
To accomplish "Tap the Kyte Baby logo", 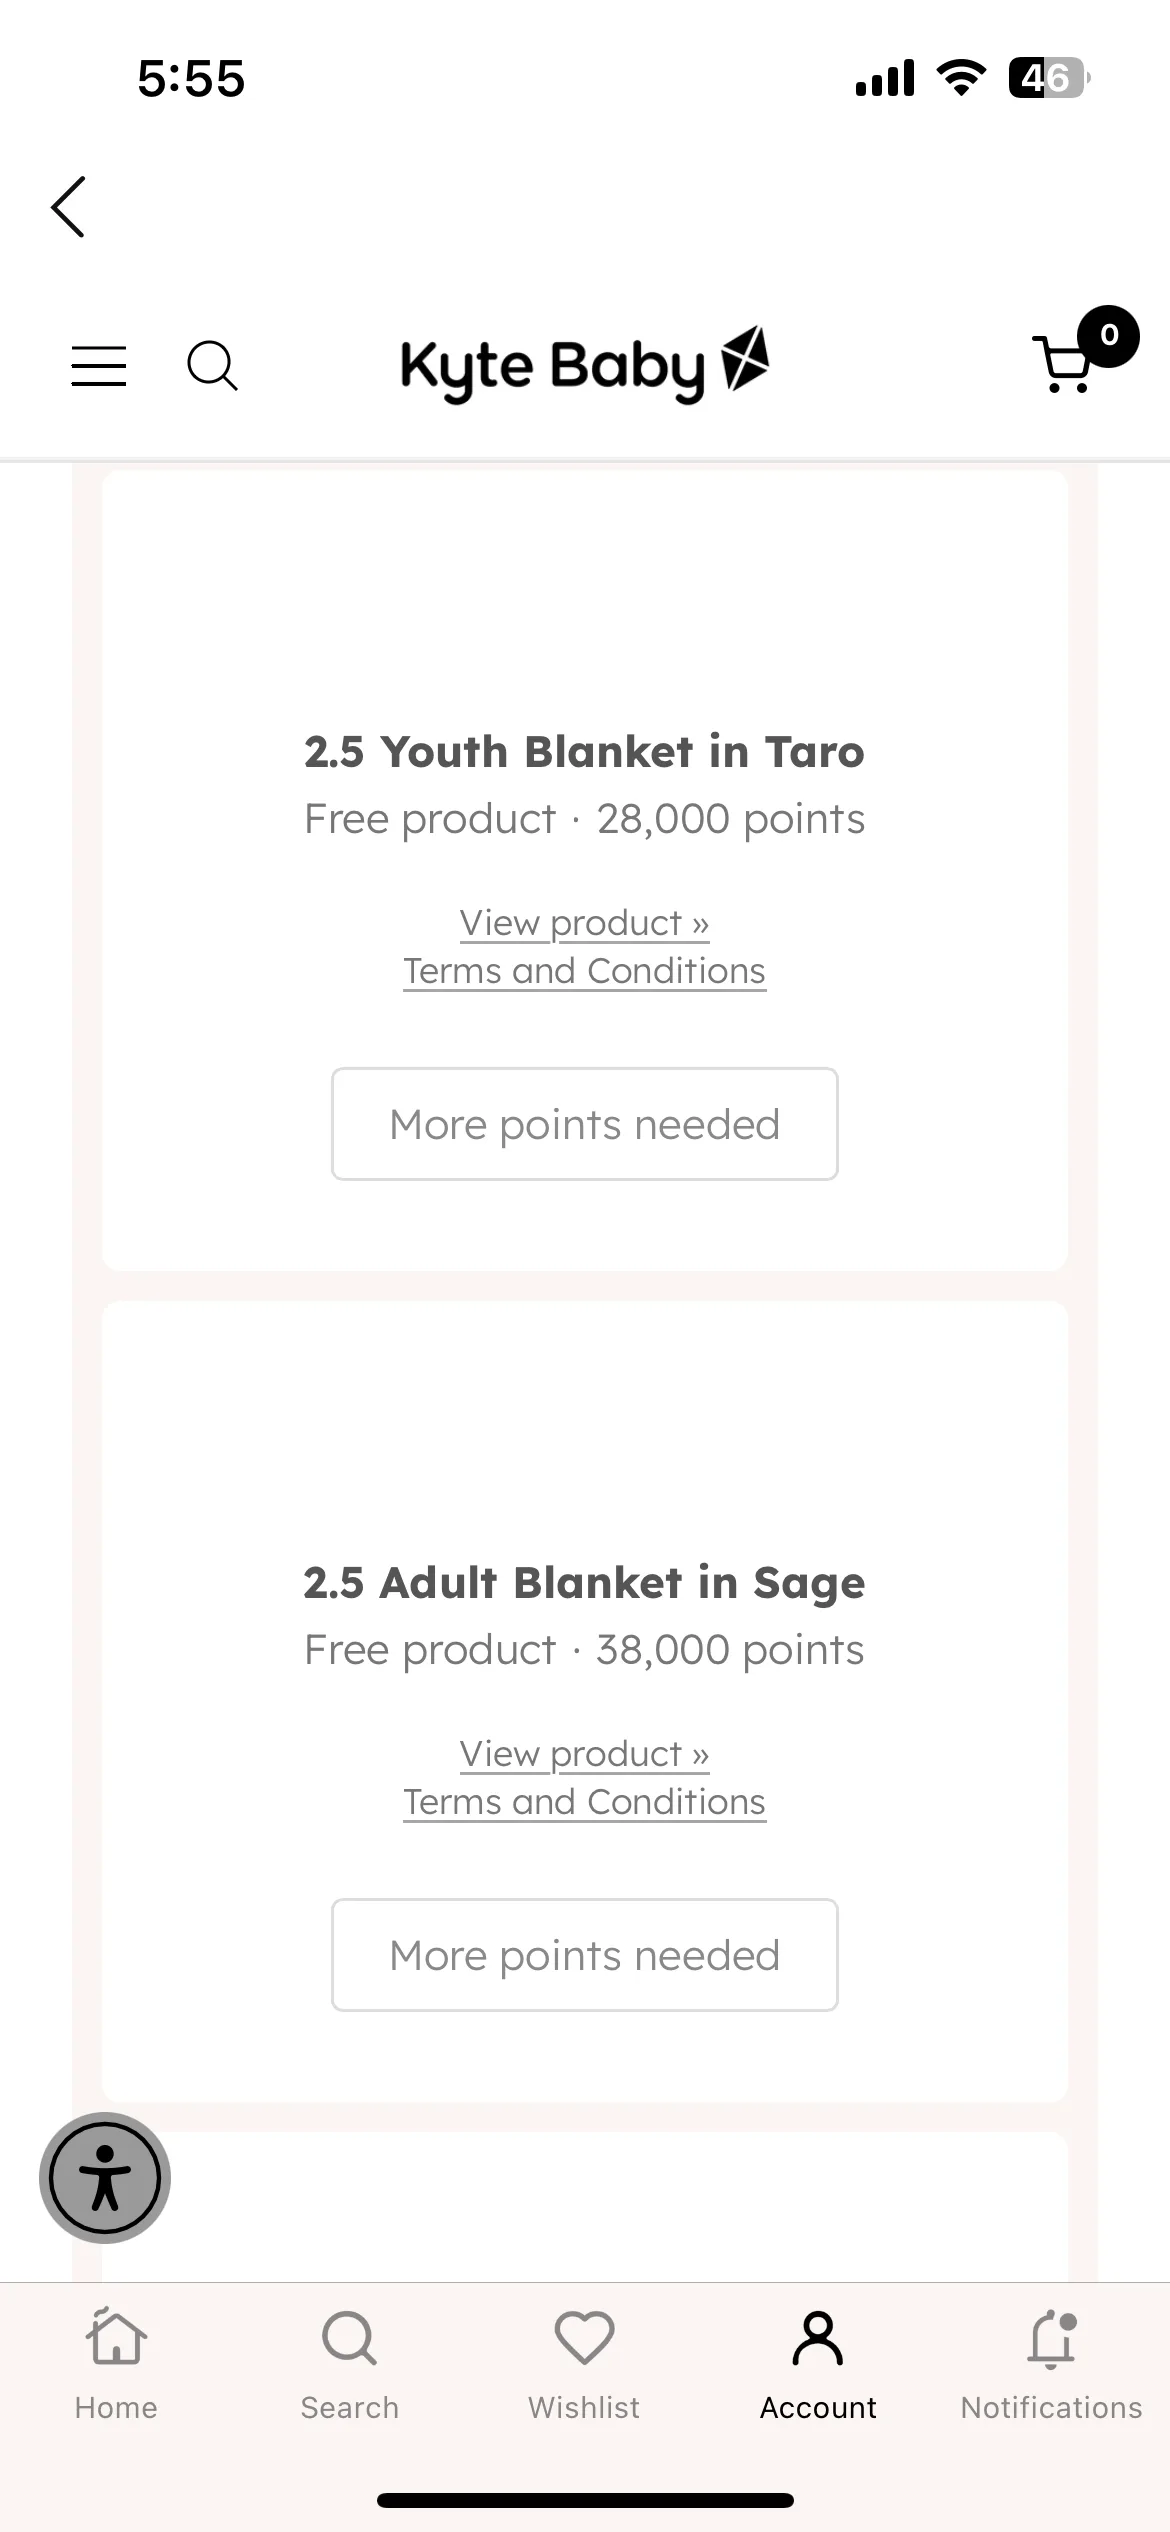I will pyautogui.click(x=585, y=365).
